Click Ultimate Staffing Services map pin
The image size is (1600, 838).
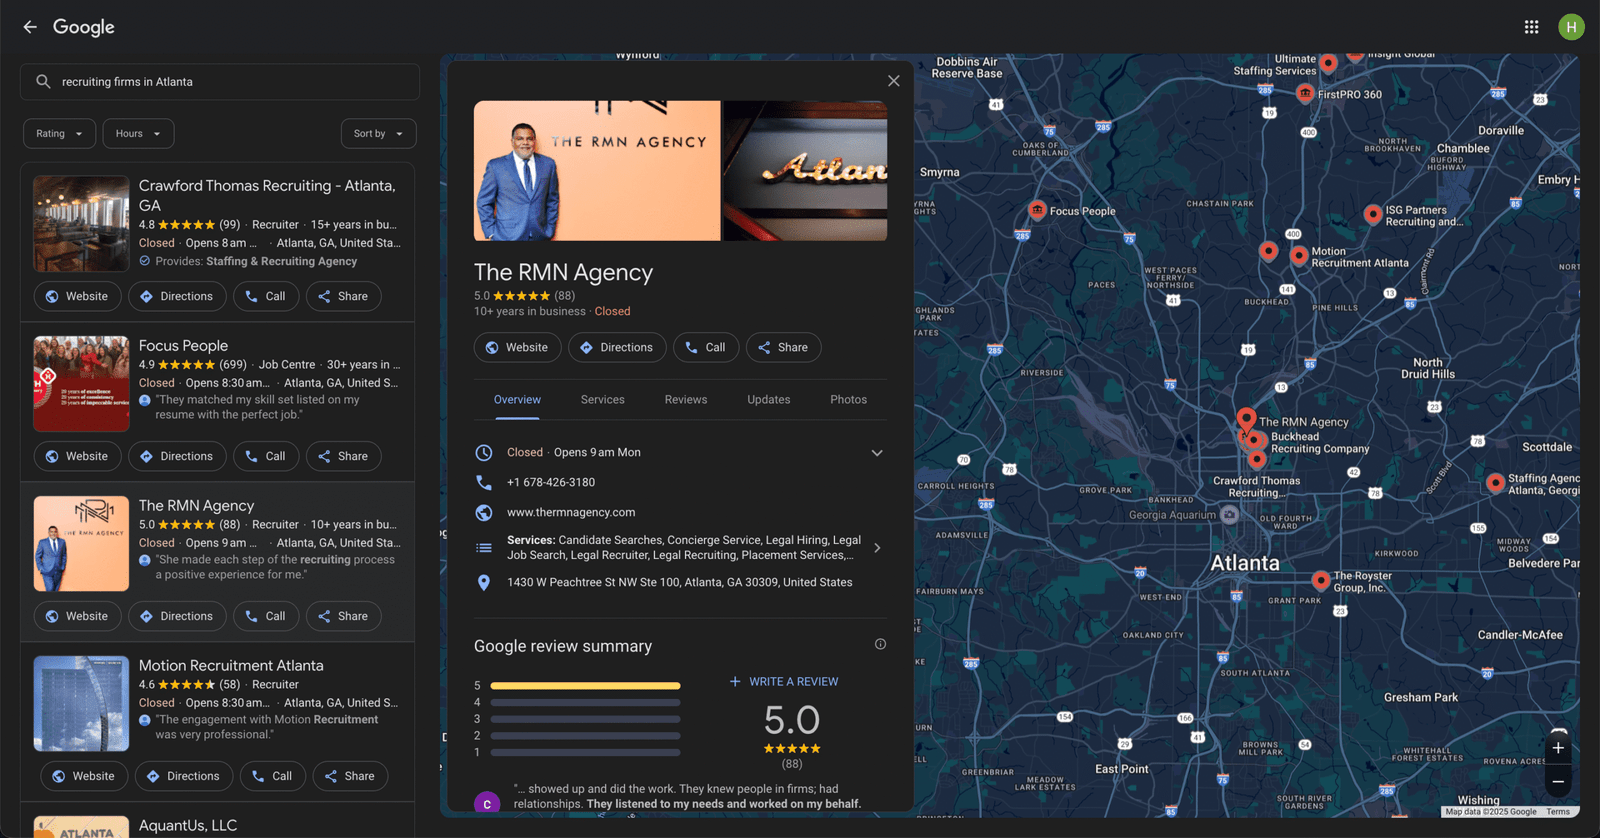pos(1328,64)
